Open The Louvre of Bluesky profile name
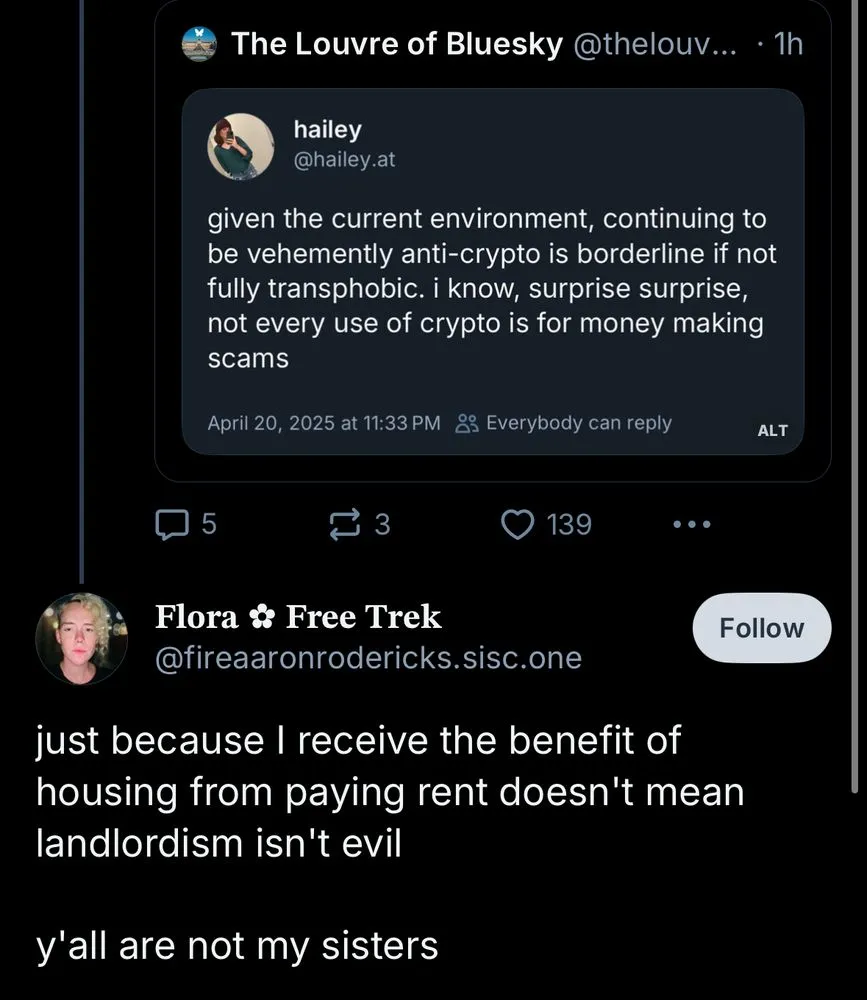Screen dimensions: 867x1000 (396, 44)
